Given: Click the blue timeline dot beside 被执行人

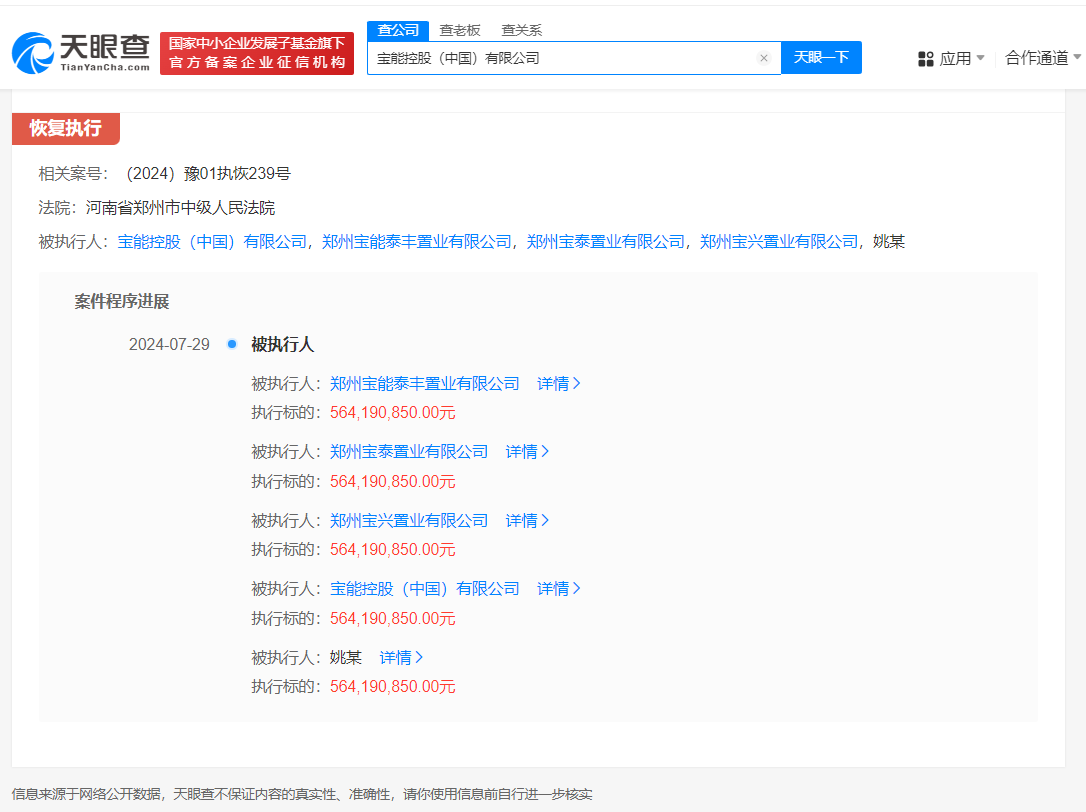Looking at the screenshot, I should [231, 343].
